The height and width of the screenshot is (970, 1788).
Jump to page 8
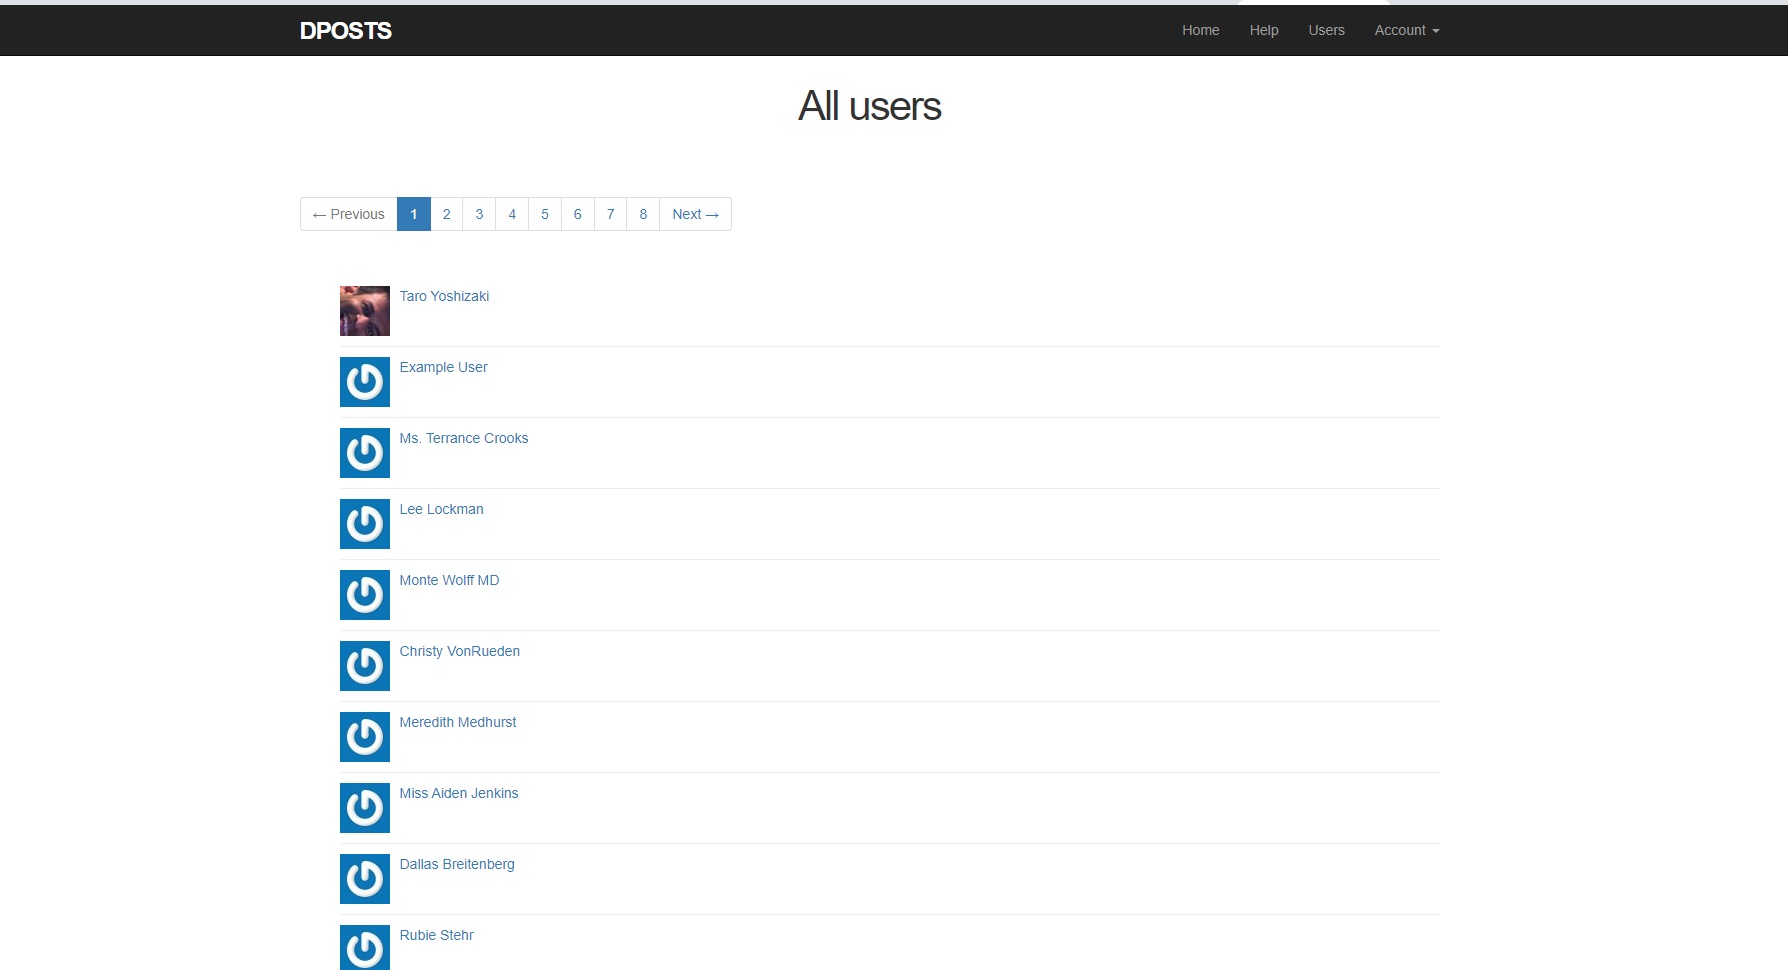click(643, 214)
